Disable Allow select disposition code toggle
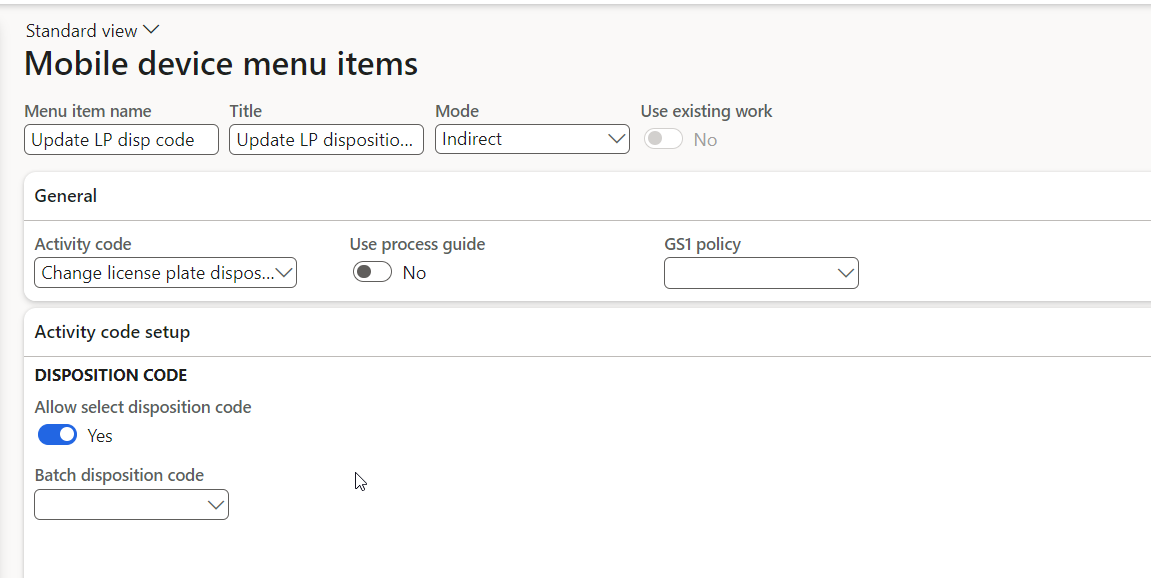This screenshot has height=578, width=1151. click(x=58, y=435)
